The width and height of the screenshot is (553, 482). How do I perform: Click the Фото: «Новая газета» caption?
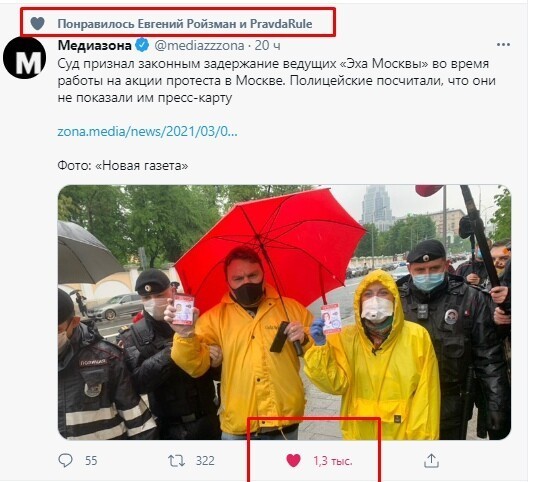tap(123, 165)
